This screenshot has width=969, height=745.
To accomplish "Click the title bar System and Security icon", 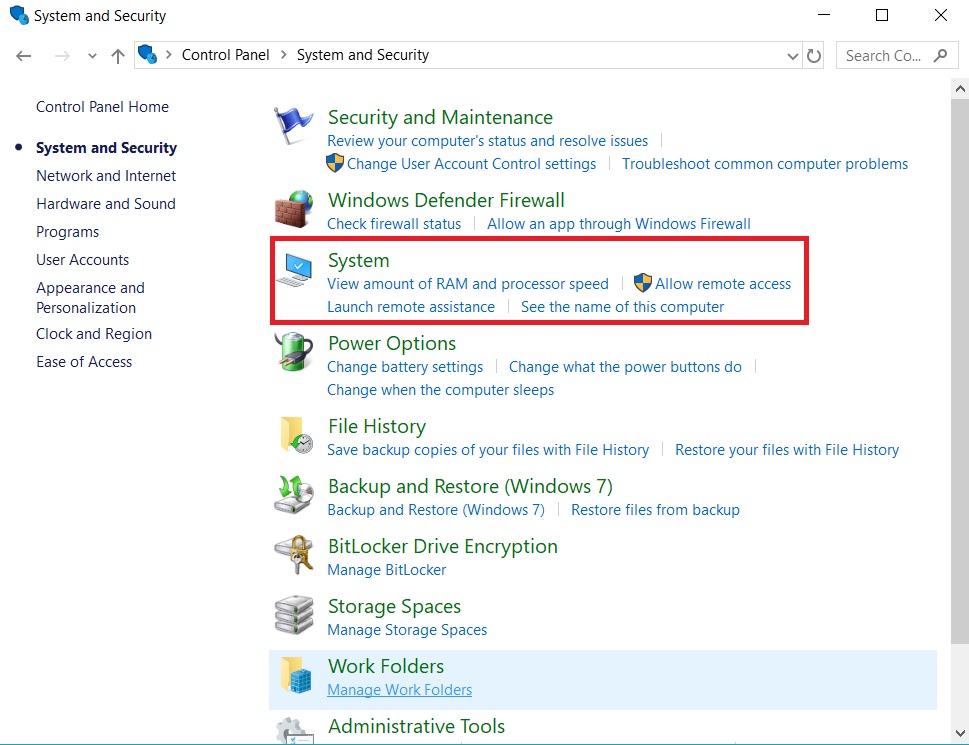I will pyautogui.click(x=19, y=15).
